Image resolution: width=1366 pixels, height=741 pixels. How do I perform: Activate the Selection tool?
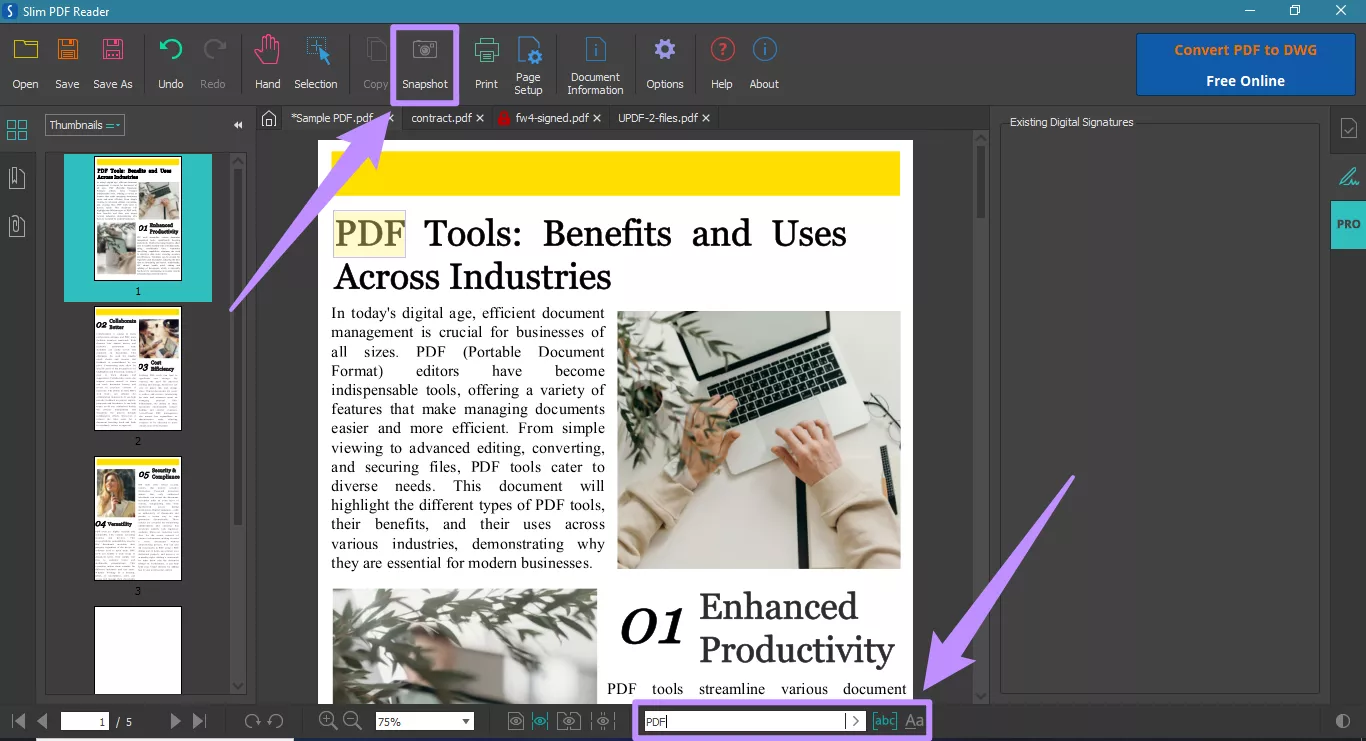pos(316,62)
